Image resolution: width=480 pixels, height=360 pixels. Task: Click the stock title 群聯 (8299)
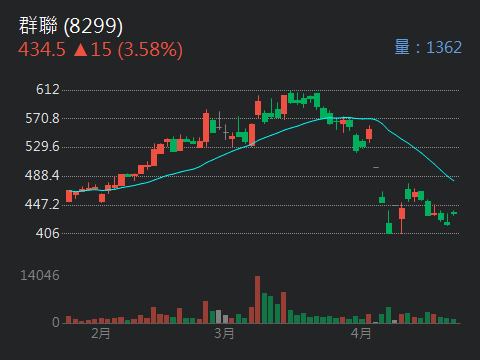pyautogui.click(x=71, y=26)
